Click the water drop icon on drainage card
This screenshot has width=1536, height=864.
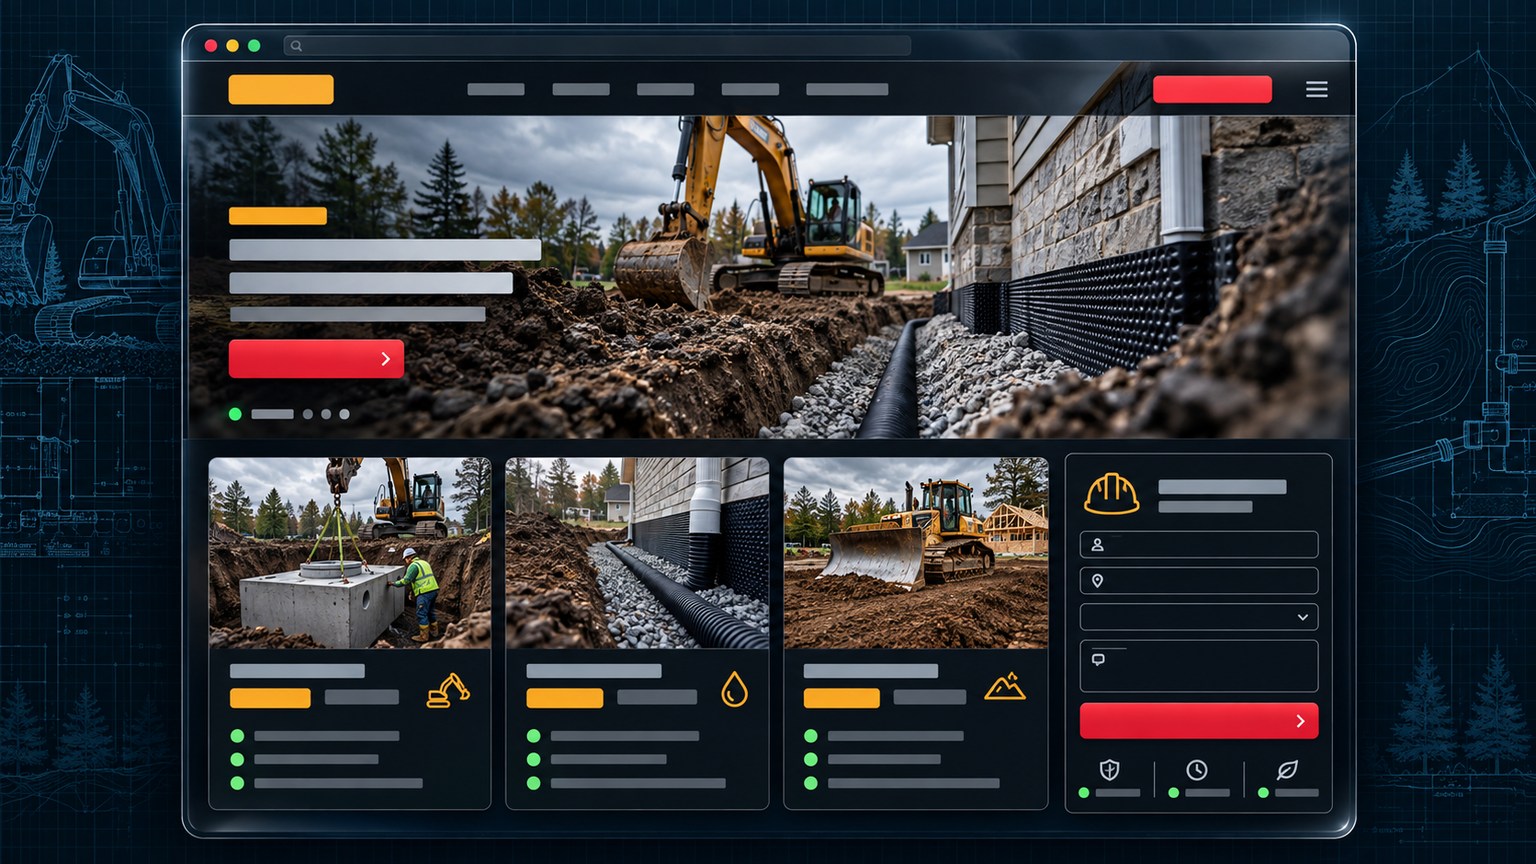tap(734, 689)
